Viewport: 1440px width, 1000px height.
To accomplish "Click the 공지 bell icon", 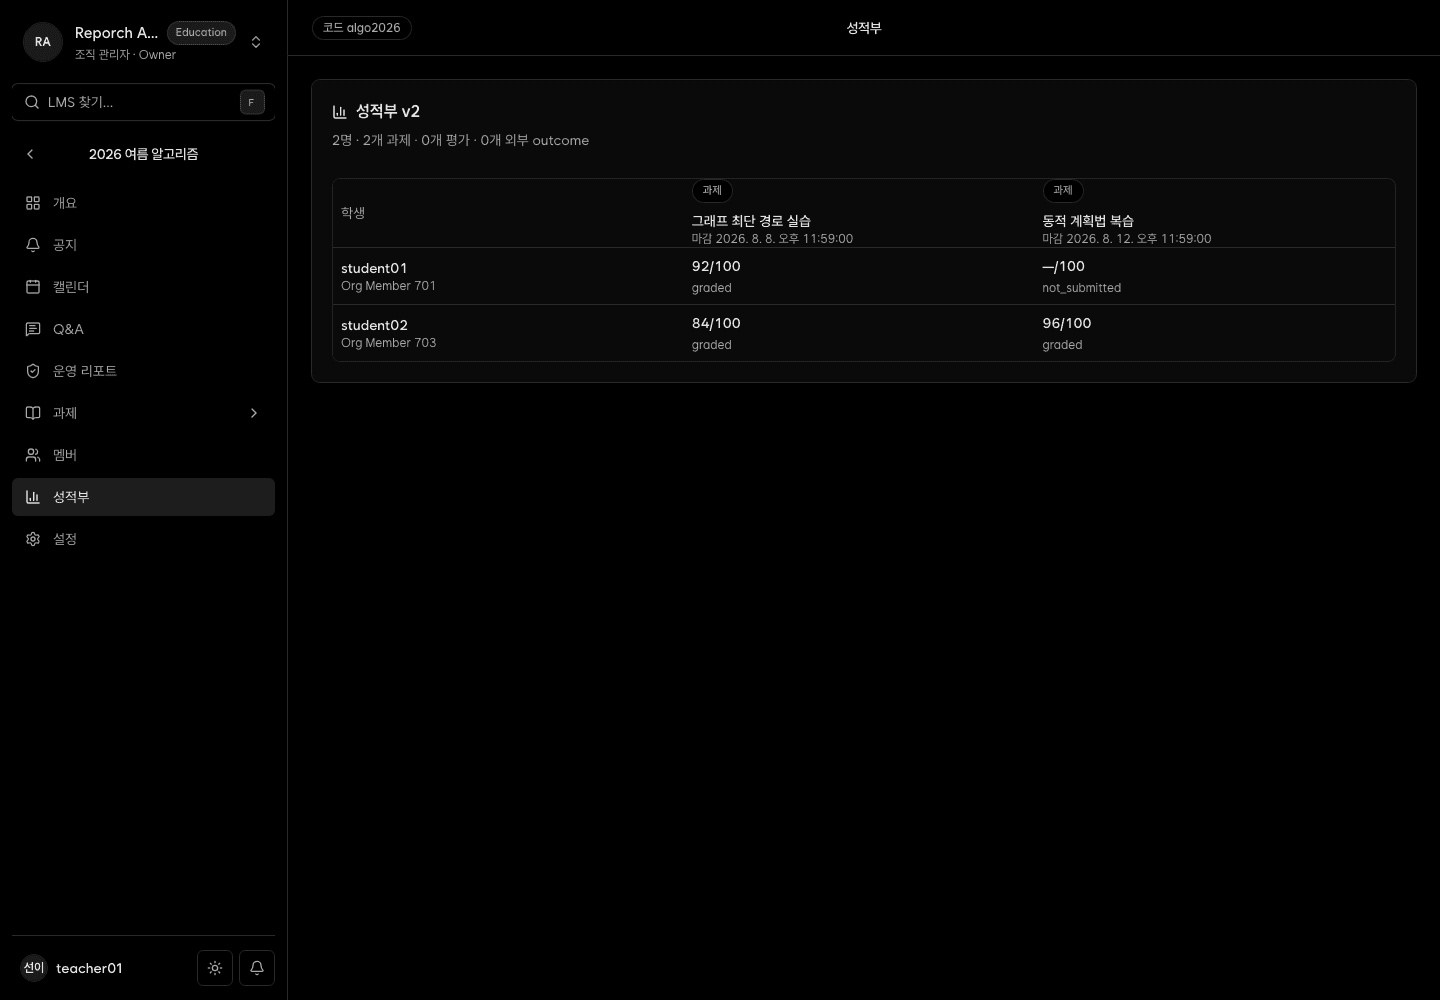I will pos(33,245).
